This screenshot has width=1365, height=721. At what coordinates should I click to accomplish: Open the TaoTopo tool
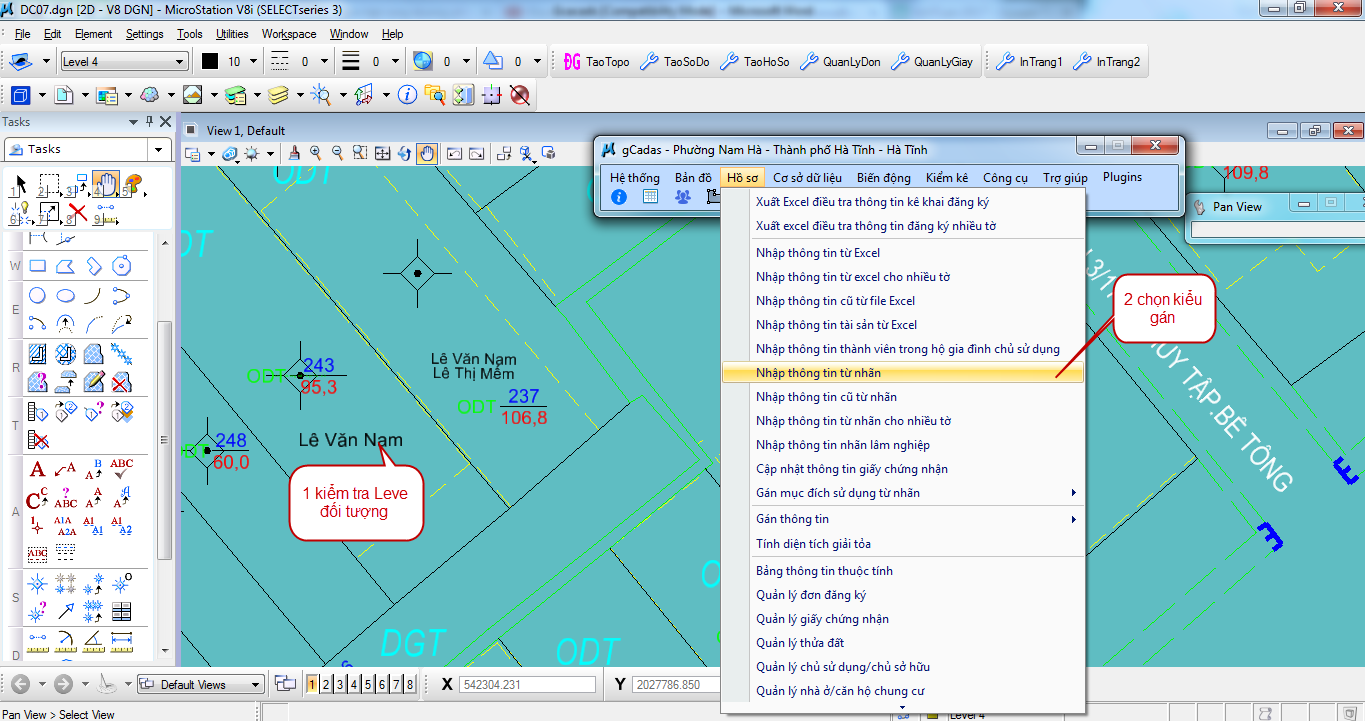597,62
